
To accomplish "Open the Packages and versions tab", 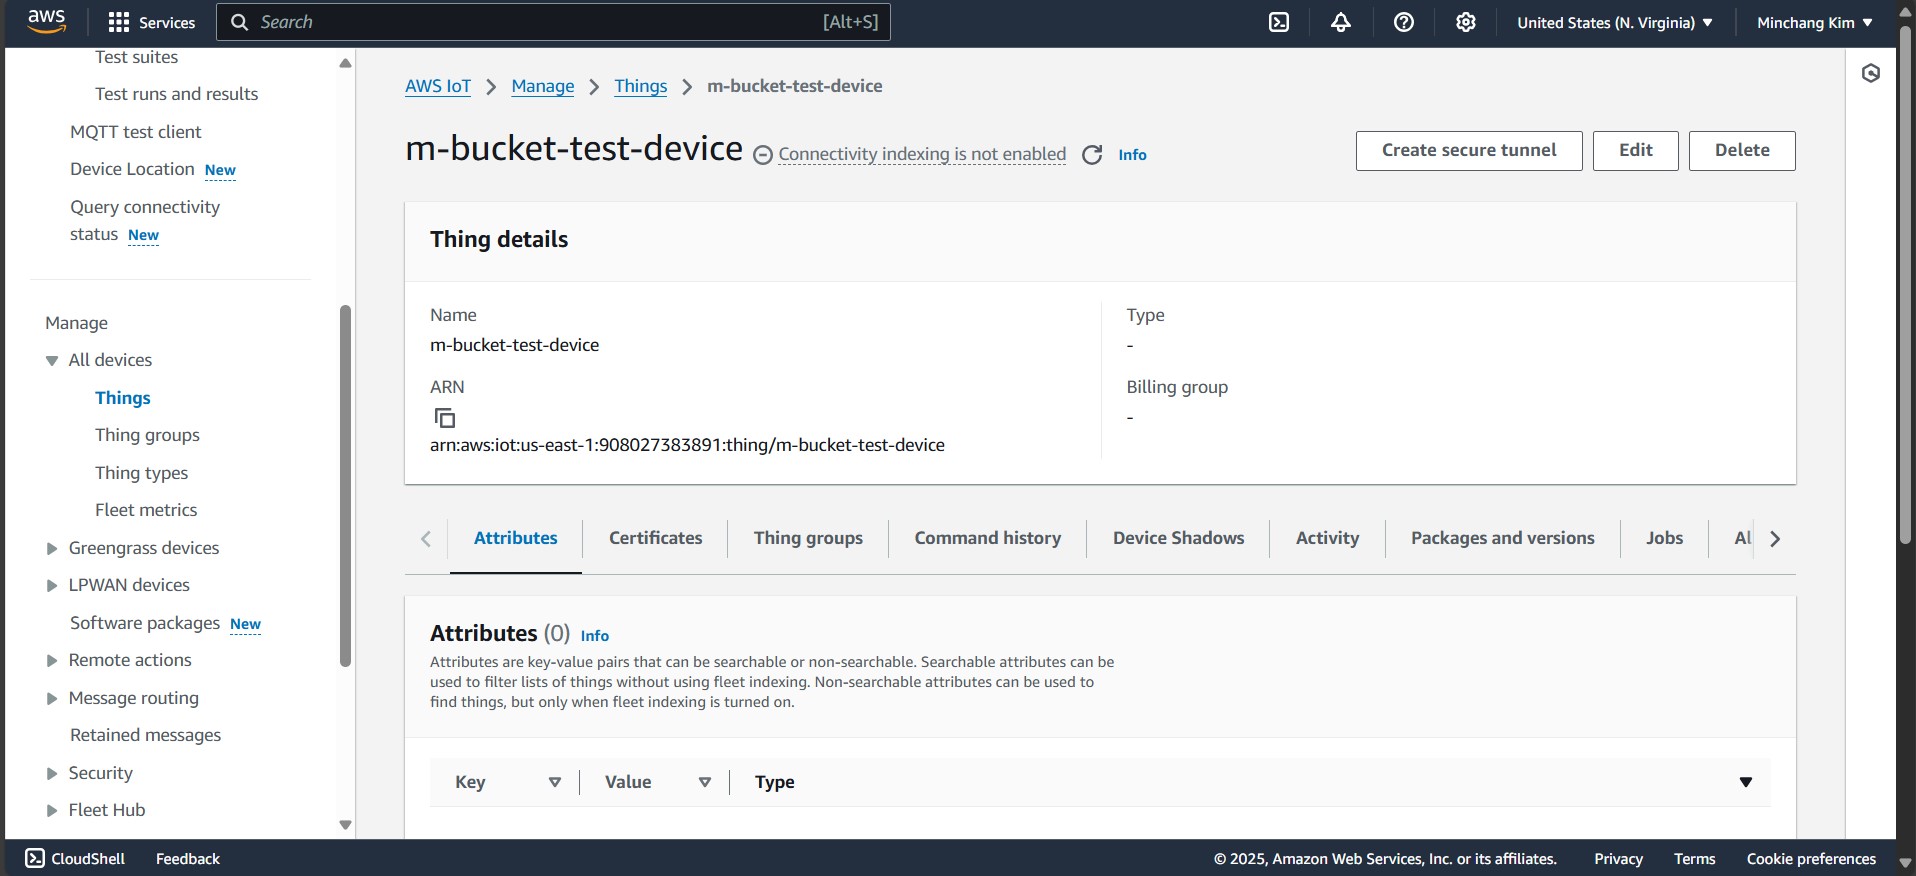I will (x=1503, y=538).
